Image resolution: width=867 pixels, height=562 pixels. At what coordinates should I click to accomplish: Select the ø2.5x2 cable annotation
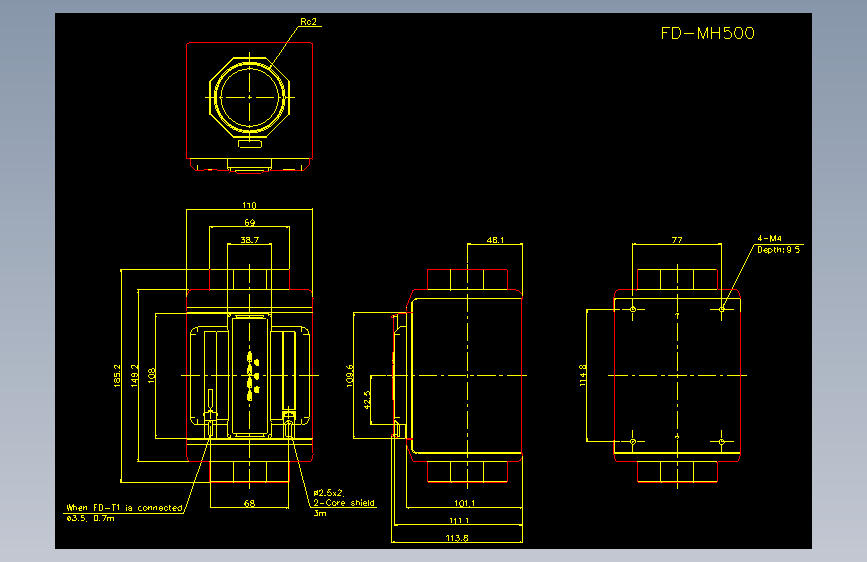click(329, 492)
